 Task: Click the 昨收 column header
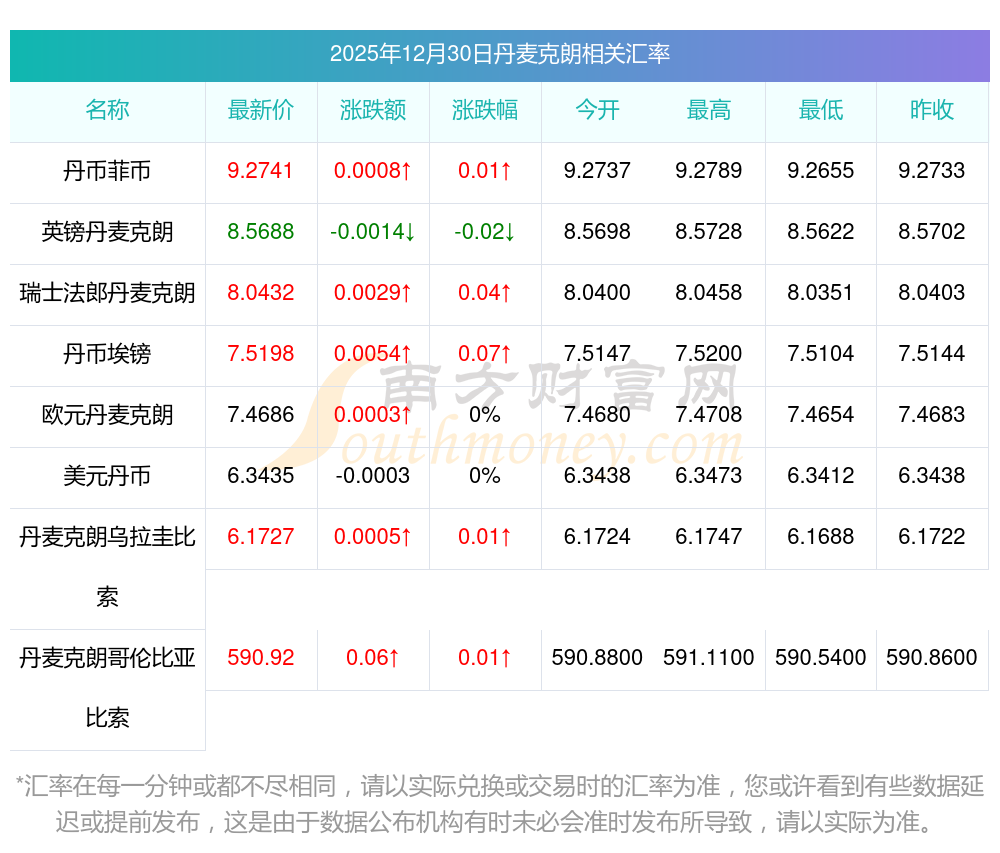tap(932, 110)
